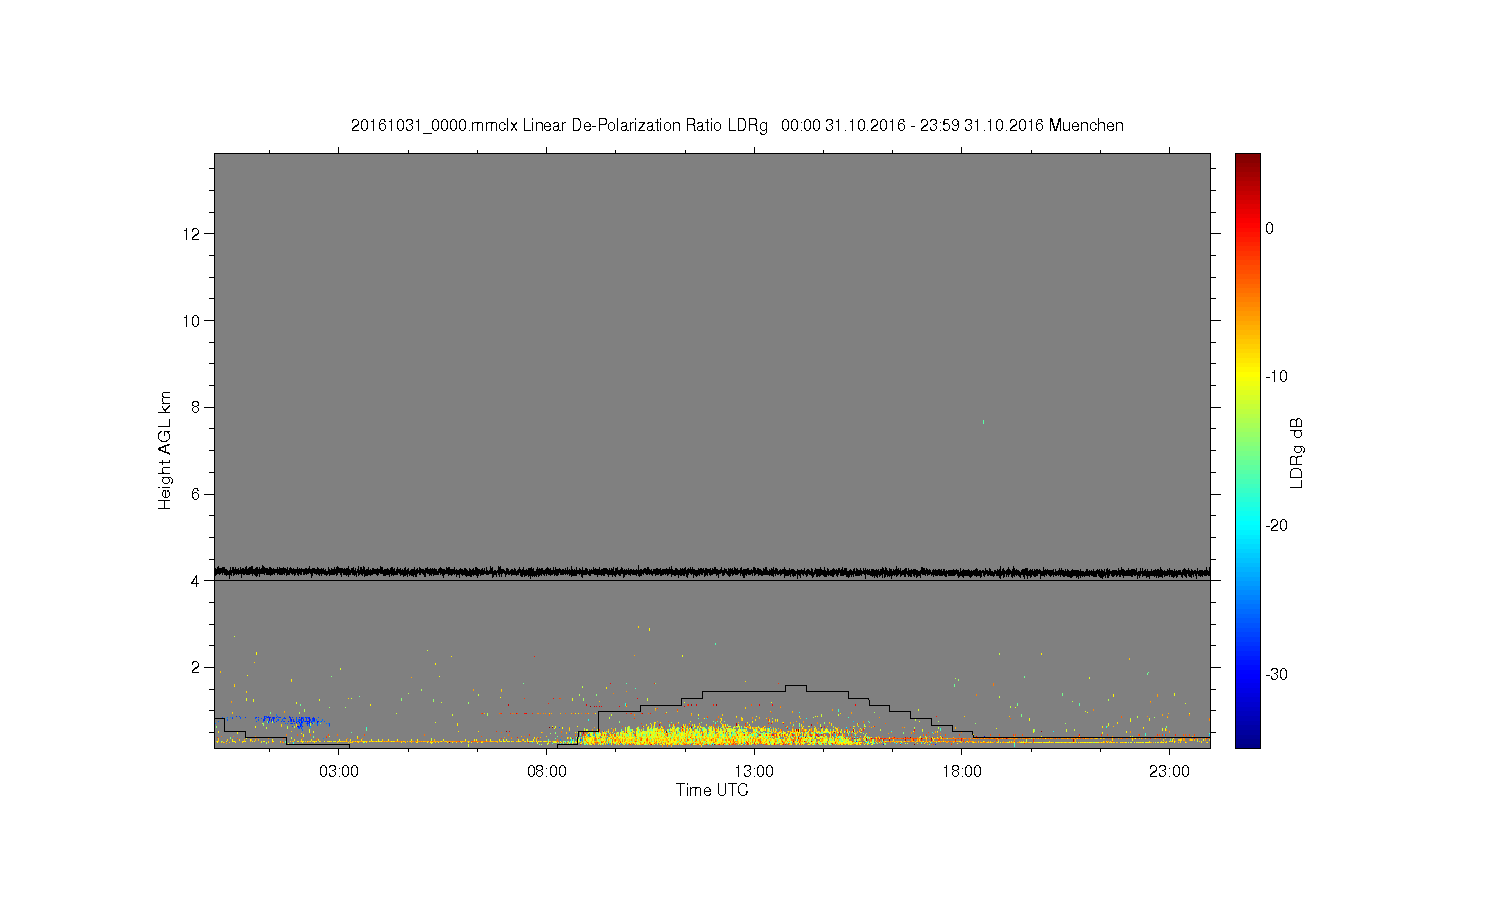Click the 'Height AGL km' axis label

coord(165,450)
